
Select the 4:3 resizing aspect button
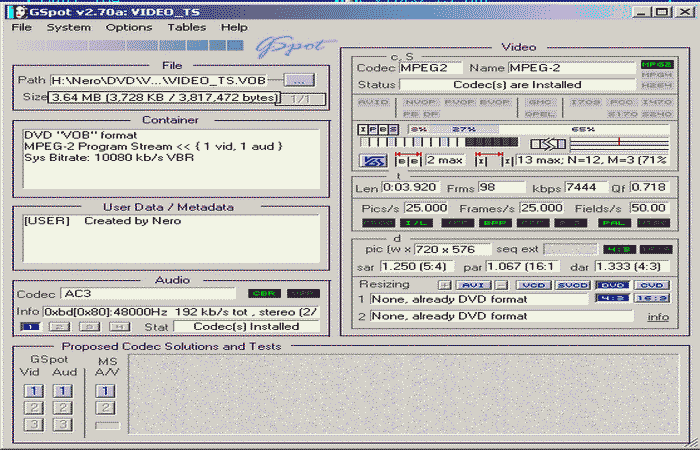pos(608,298)
